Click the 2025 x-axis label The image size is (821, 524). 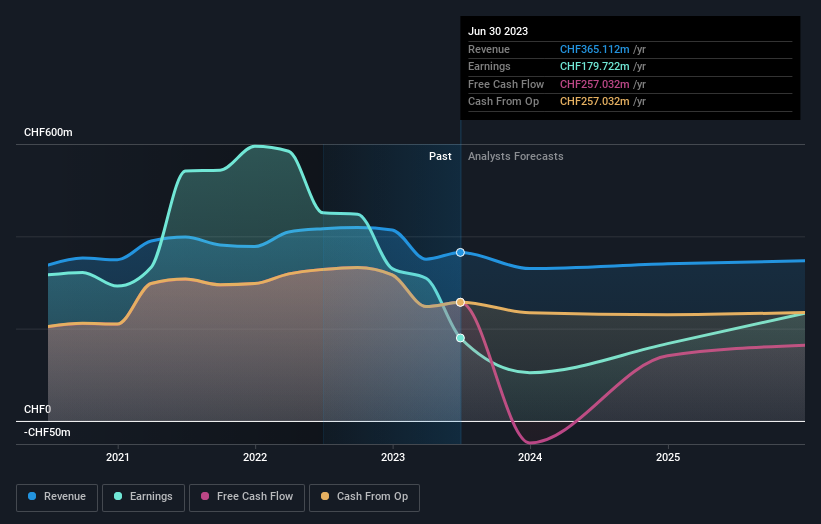tap(668, 457)
